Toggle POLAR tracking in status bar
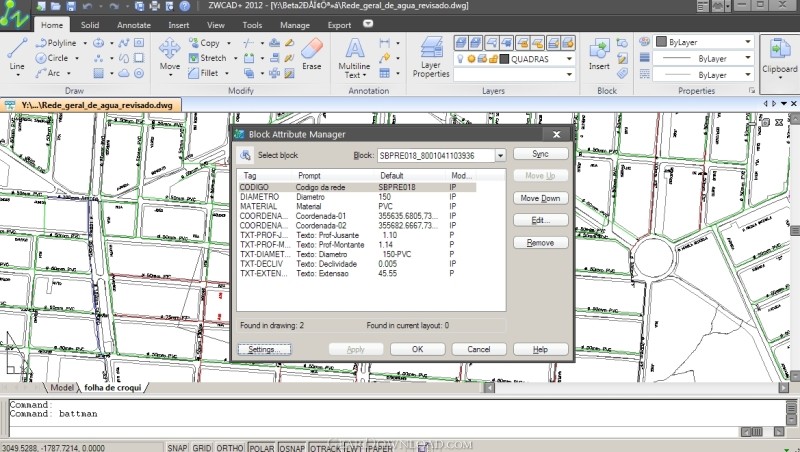The image size is (800, 452). pyautogui.click(x=262, y=447)
